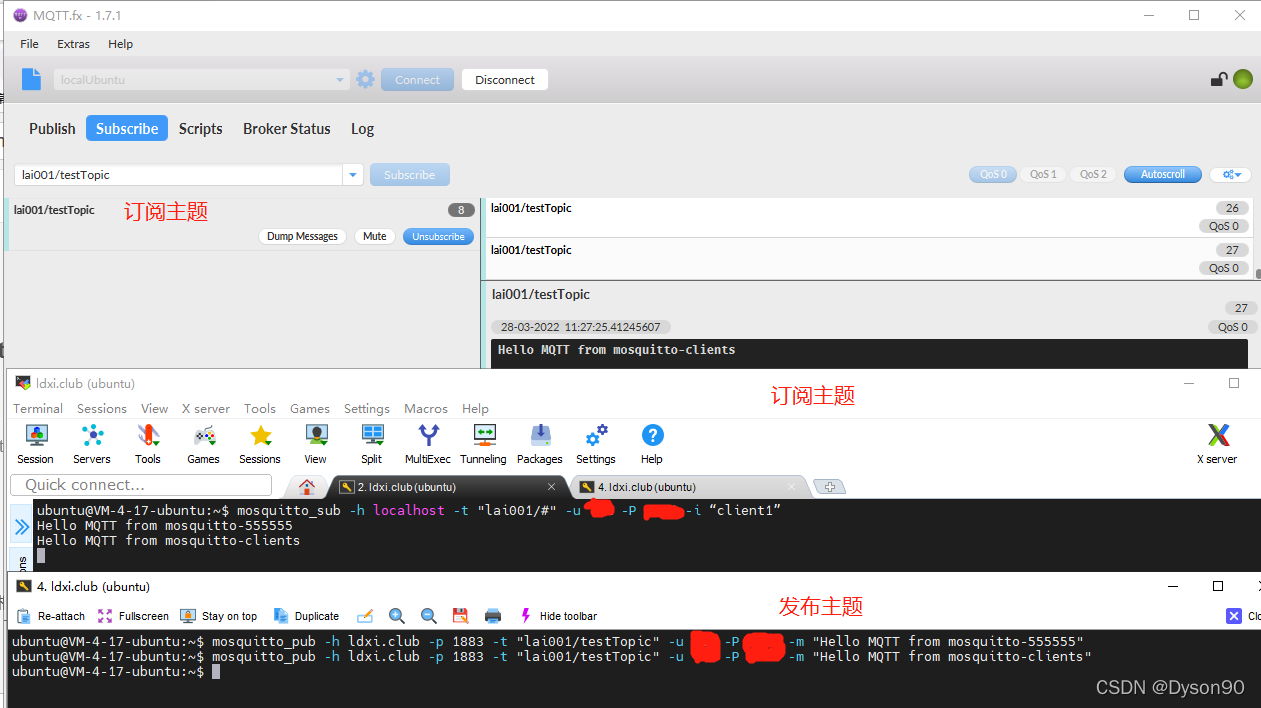Unsubscribe from lai001/testTopic

tap(438, 236)
